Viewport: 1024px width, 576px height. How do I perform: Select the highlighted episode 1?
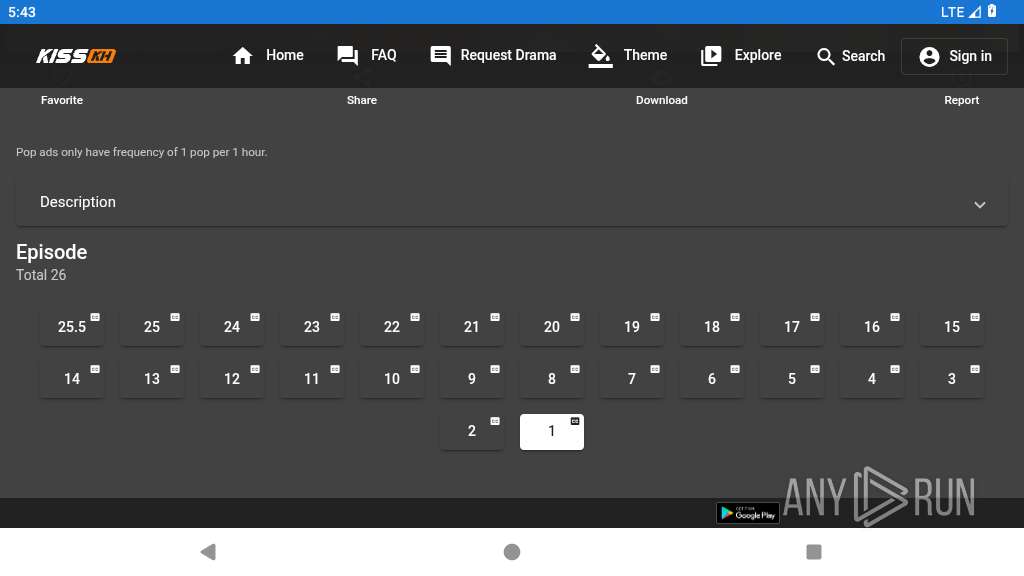coord(552,432)
